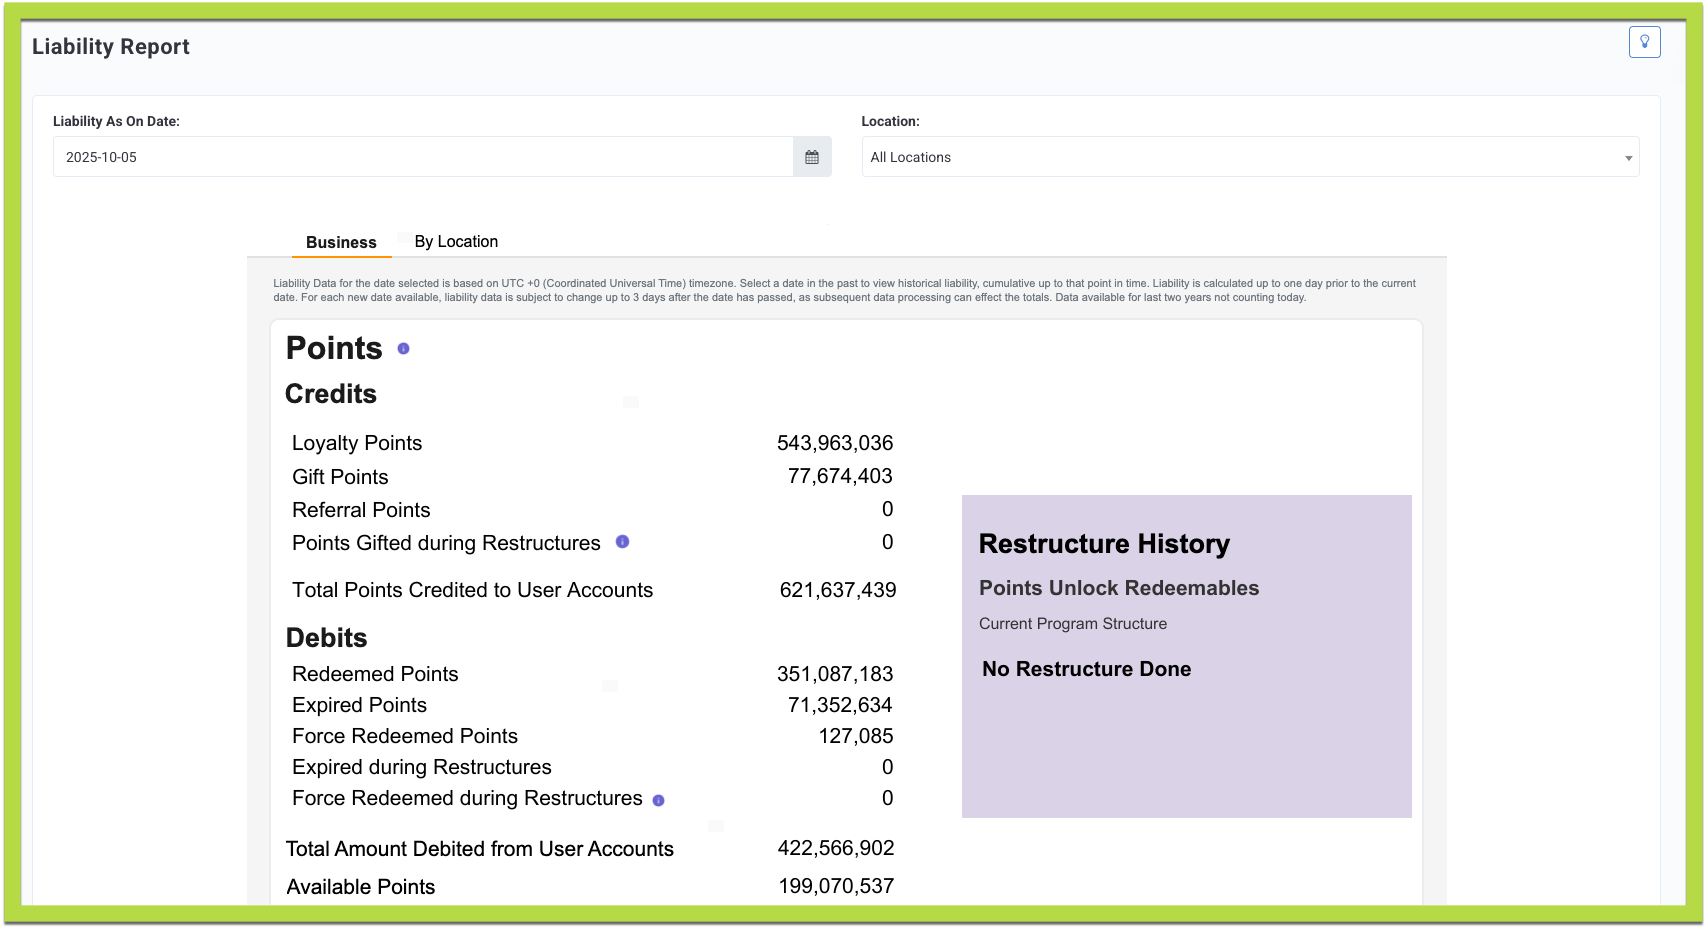This screenshot has height=931, width=1704.
Task: Click the Restructure History heading
Action: [x=1104, y=544]
